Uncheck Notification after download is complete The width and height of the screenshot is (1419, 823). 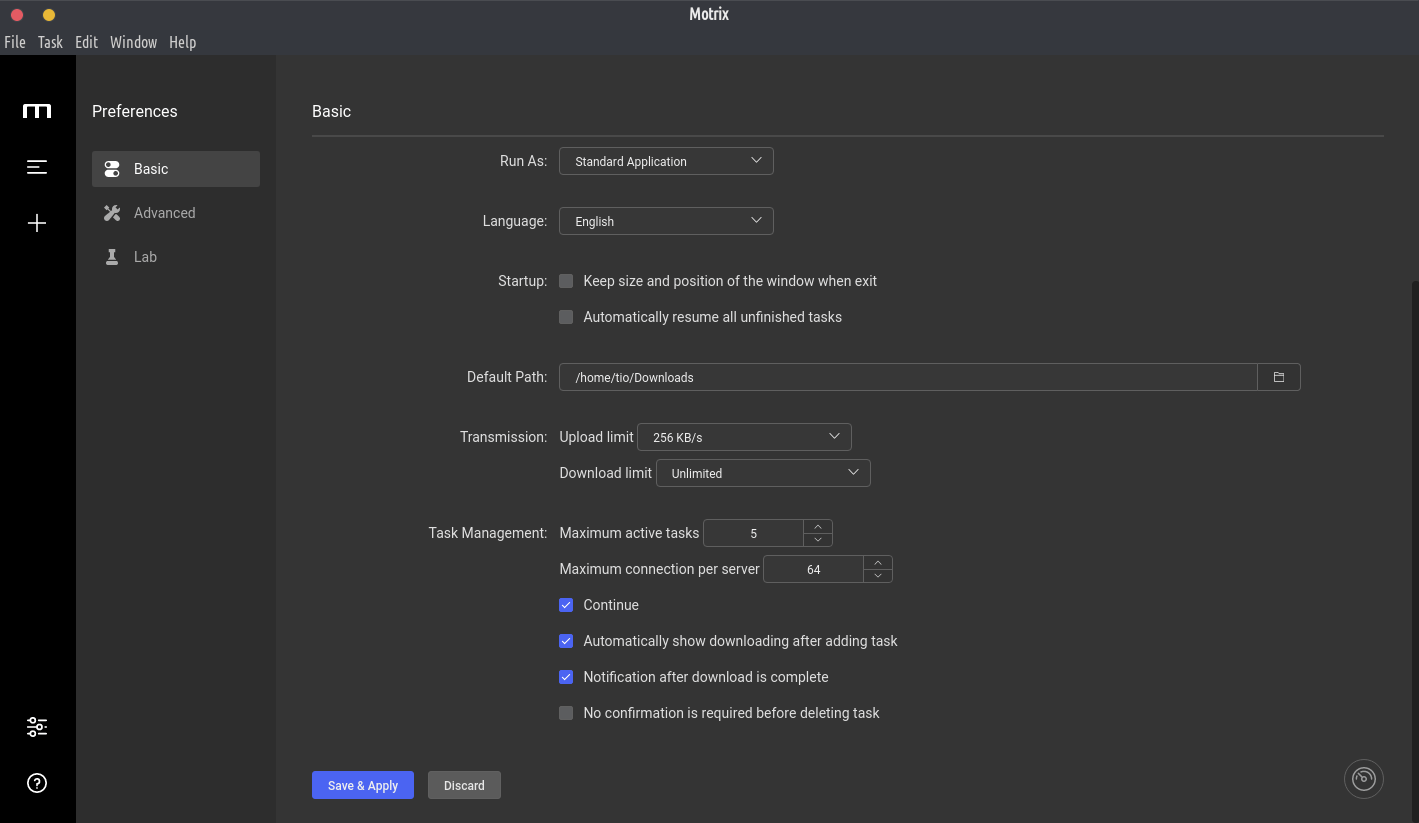(x=566, y=677)
